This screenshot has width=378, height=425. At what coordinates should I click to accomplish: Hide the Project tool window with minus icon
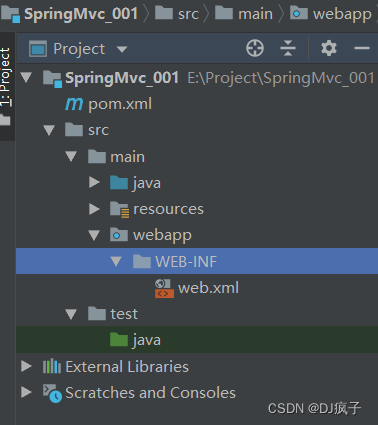tap(362, 49)
